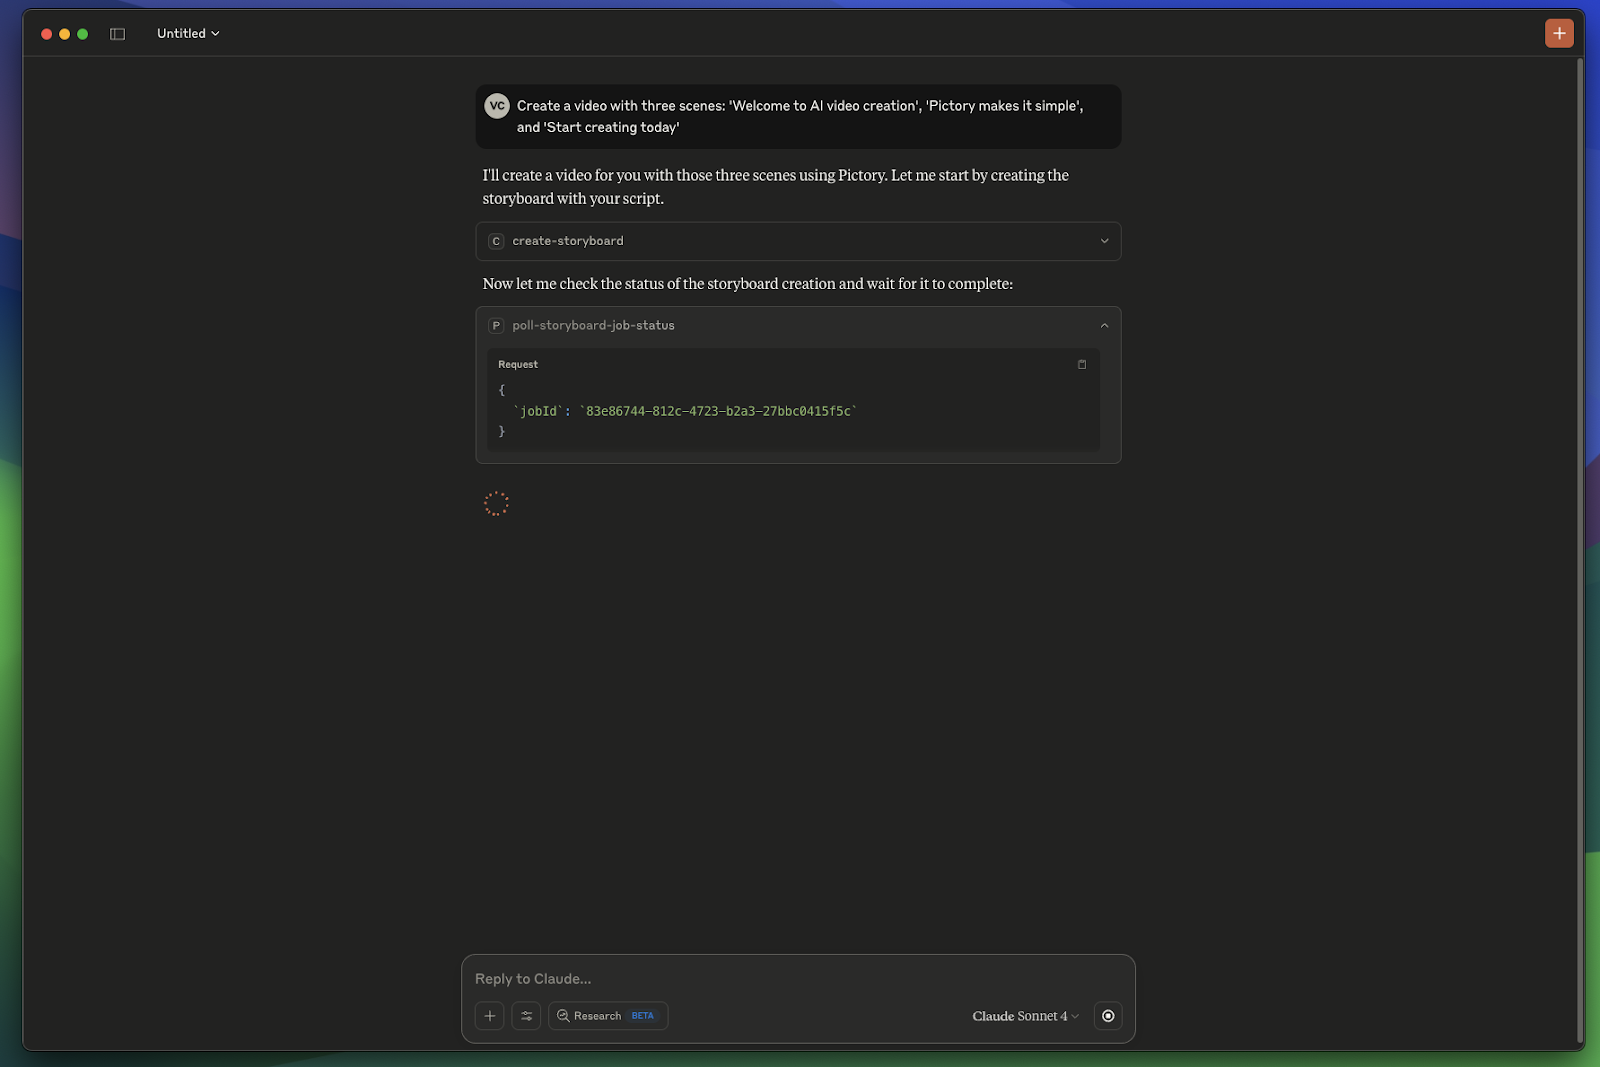Start a new chat with orange plus button
The image size is (1600, 1067).
click(1558, 33)
